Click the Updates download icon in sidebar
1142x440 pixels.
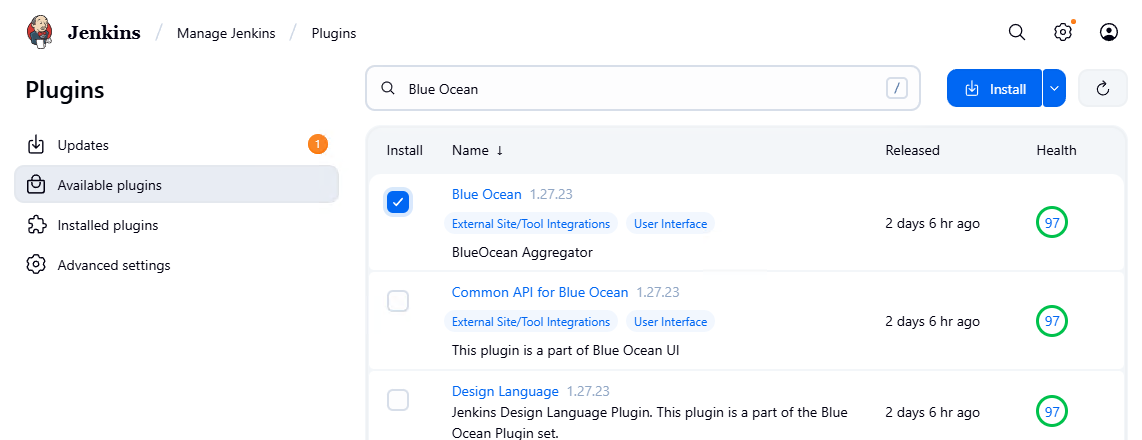(x=36, y=145)
